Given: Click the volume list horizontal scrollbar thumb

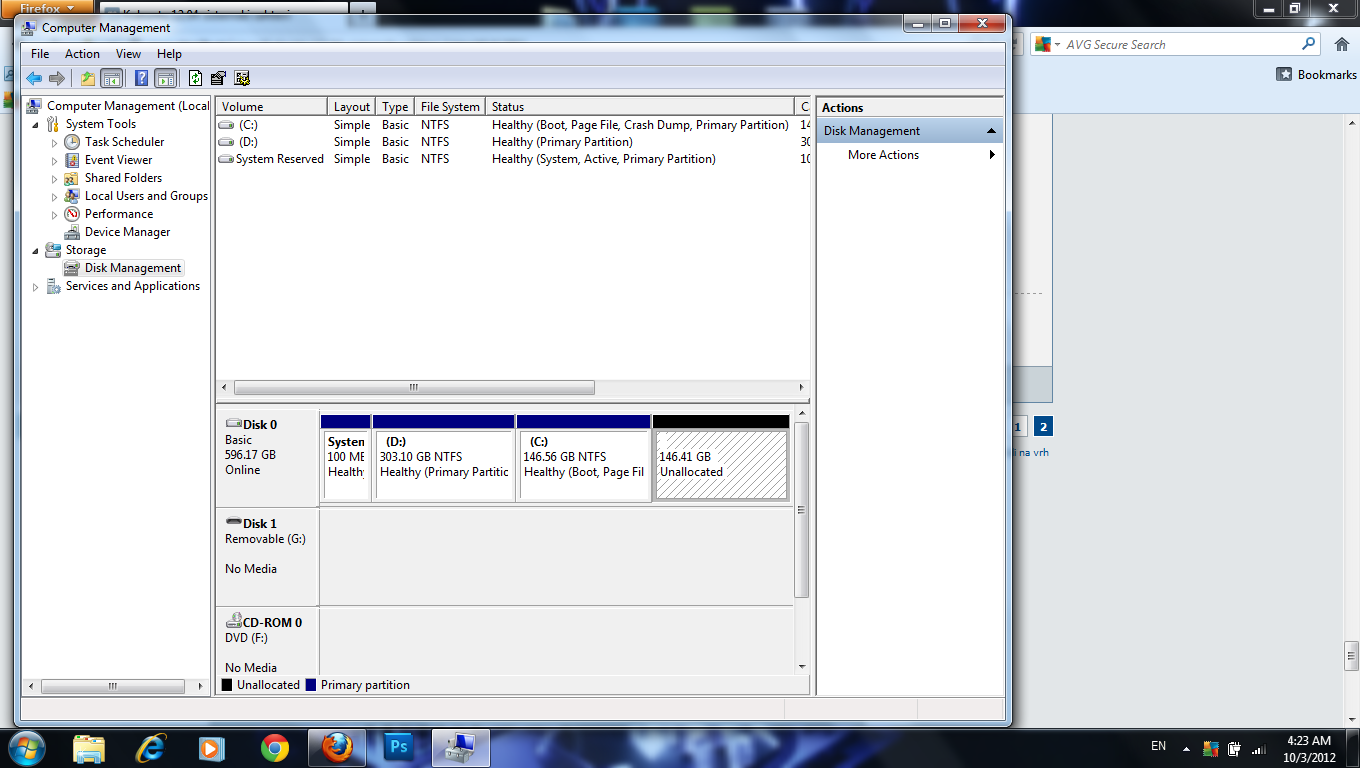Looking at the screenshot, I should pos(414,388).
